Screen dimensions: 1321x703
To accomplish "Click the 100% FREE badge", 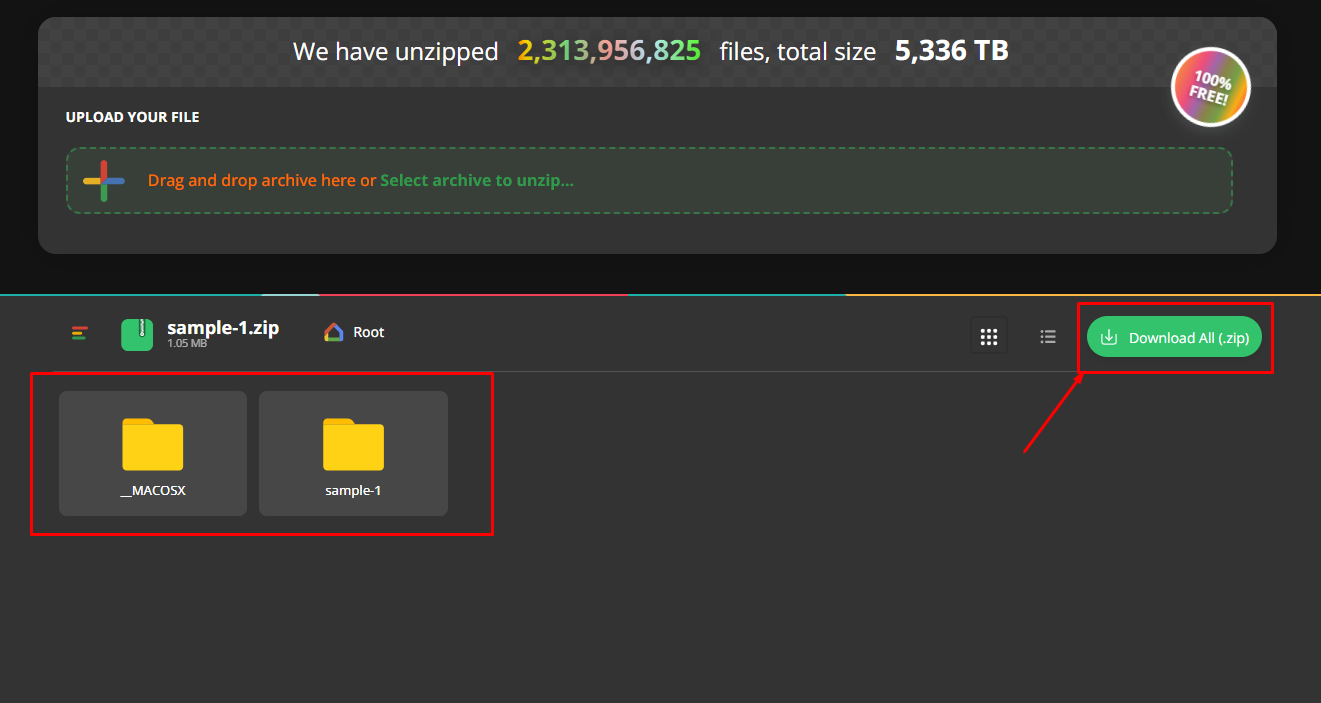I will tap(1210, 87).
